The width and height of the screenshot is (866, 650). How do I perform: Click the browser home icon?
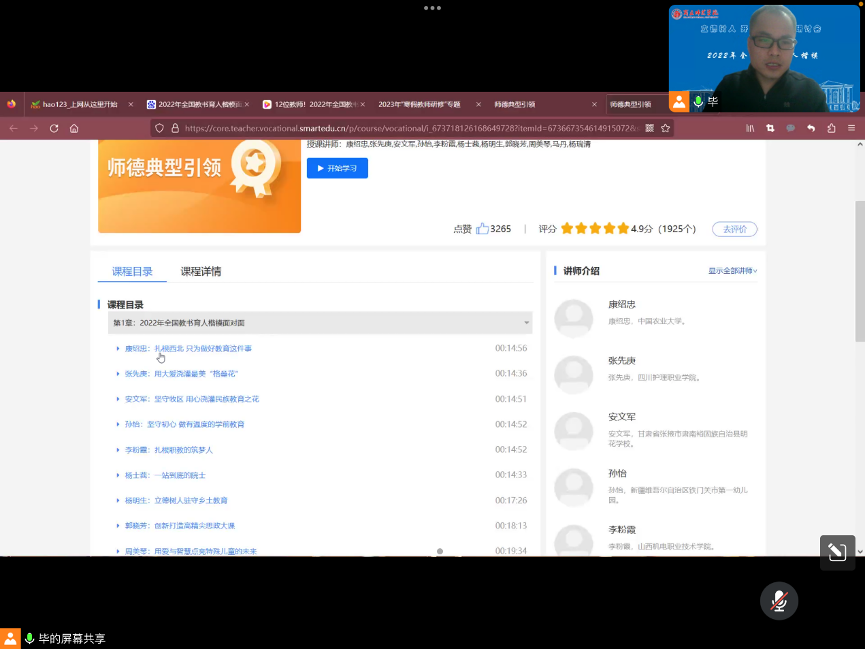tap(74, 128)
